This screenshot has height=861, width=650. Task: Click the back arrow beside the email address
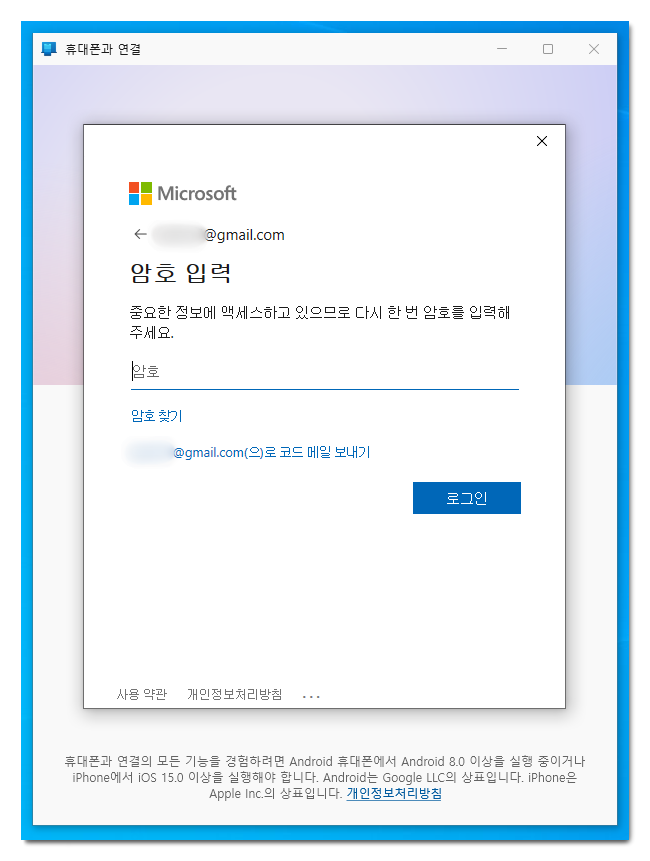[141, 234]
